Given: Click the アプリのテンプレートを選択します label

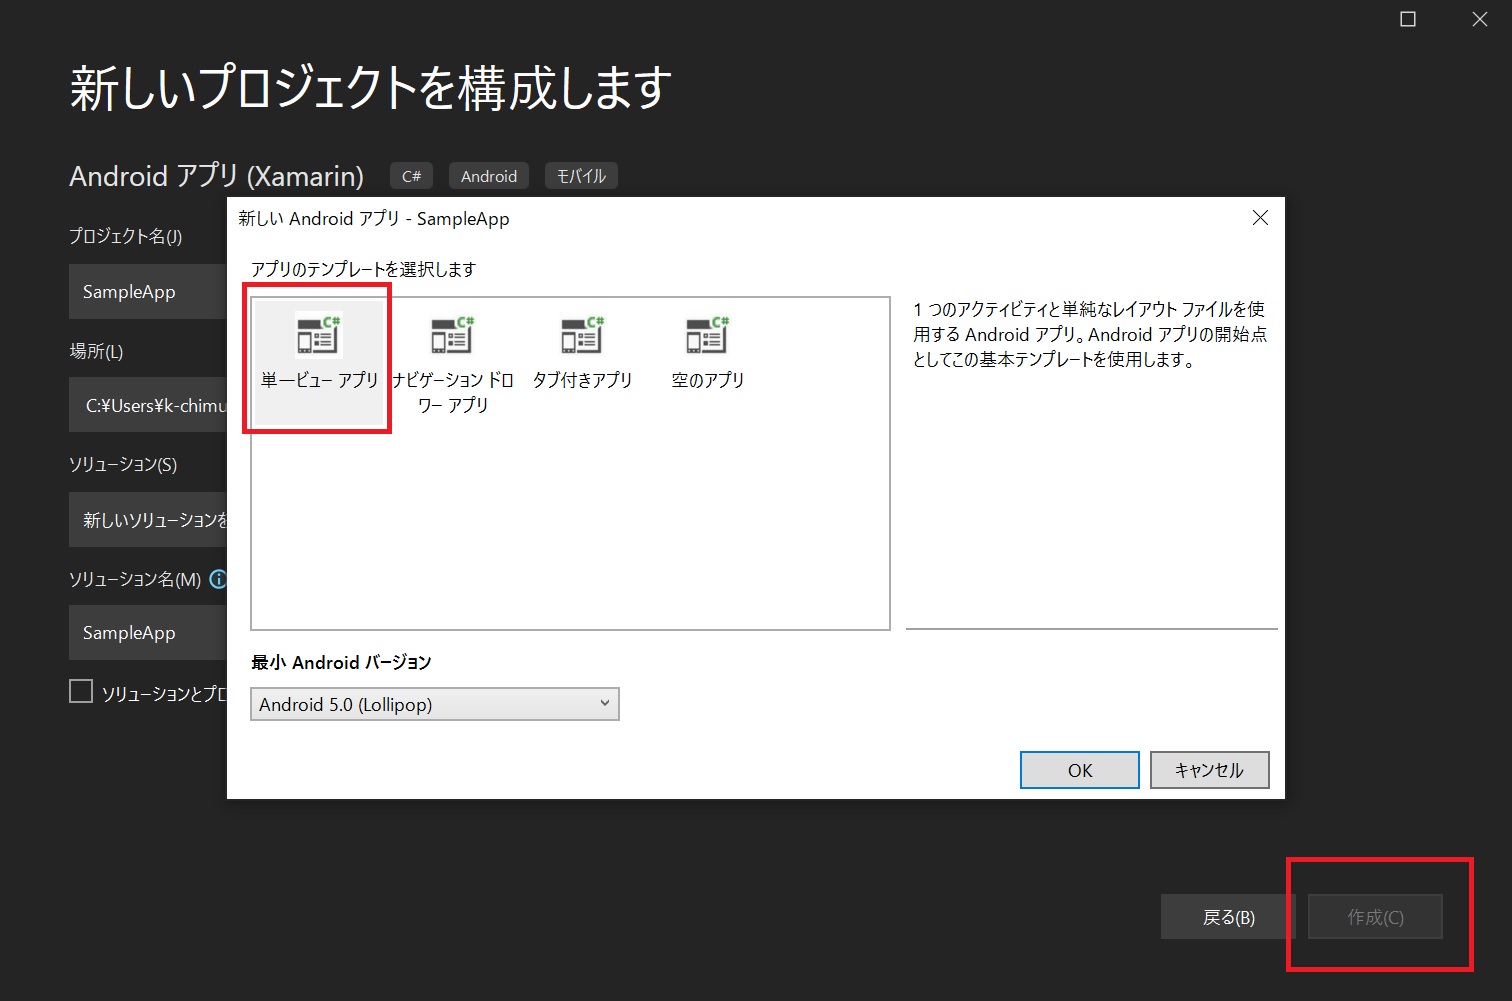Looking at the screenshot, I should pos(363,269).
